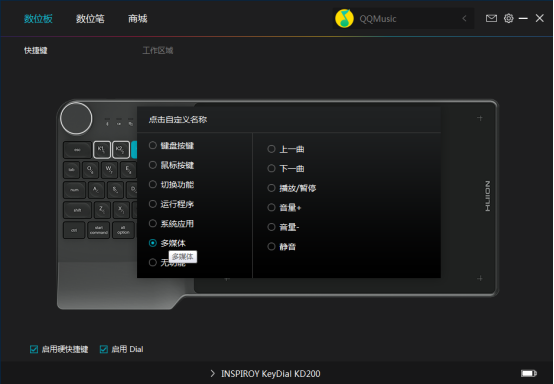Select the S key on the tablet
554x384 pixels.
click(115, 190)
